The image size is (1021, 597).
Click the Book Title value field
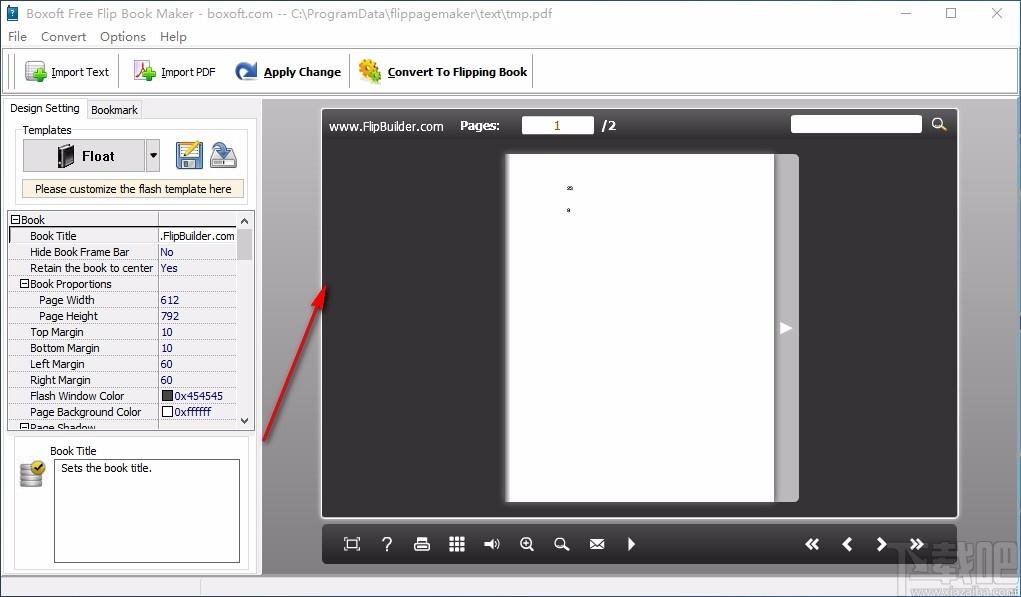(197, 236)
